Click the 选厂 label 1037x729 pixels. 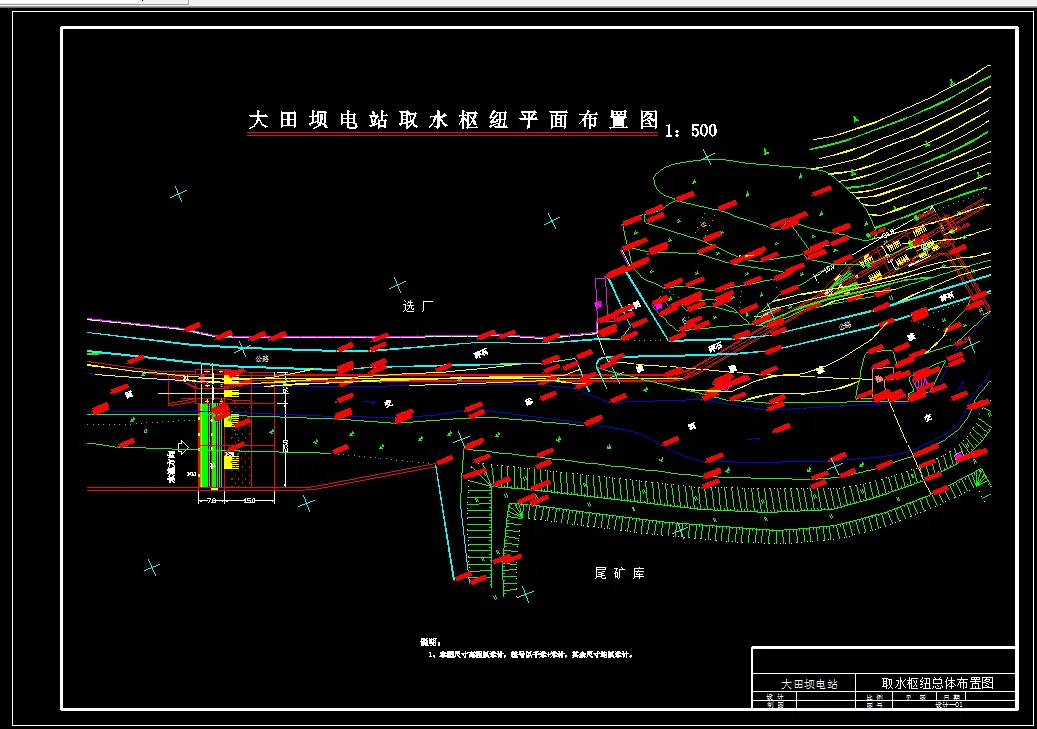(418, 306)
